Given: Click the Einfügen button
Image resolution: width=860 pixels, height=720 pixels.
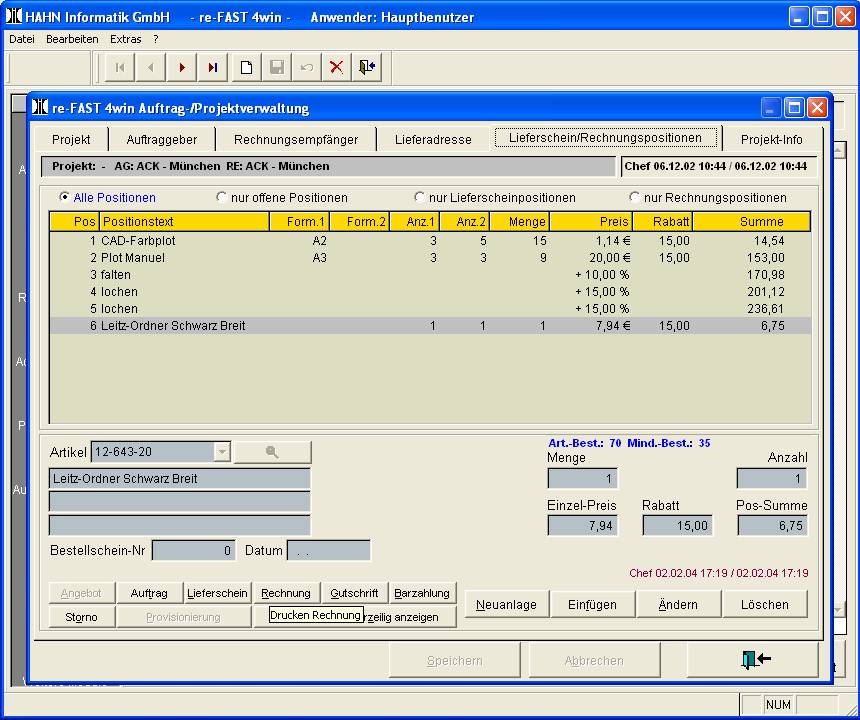Looking at the screenshot, I should [x=592, y=604].
